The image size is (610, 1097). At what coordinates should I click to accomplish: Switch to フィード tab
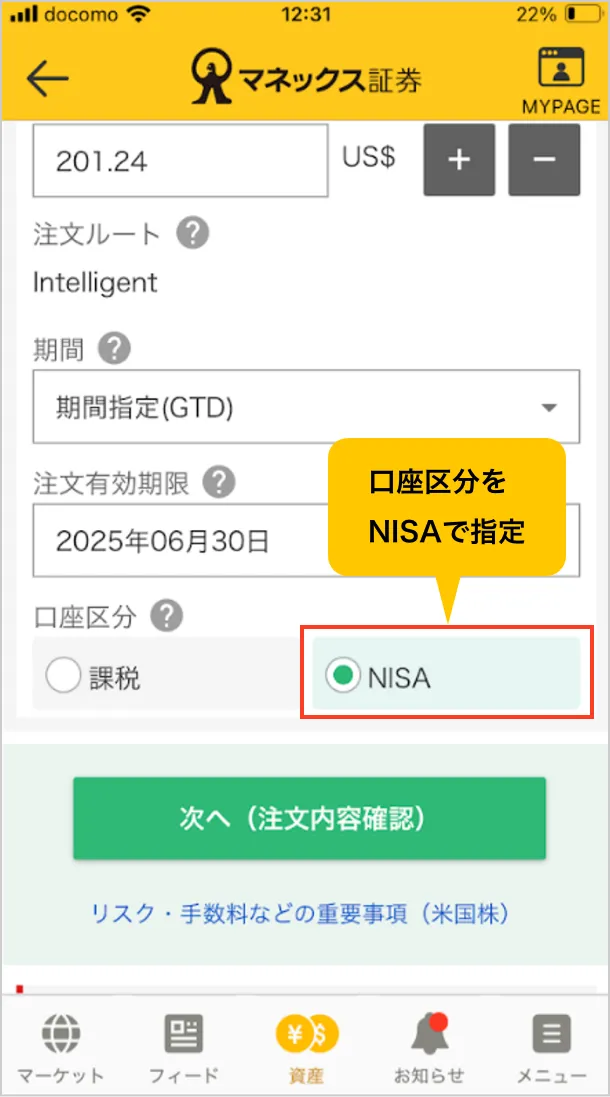point(183,1047)
